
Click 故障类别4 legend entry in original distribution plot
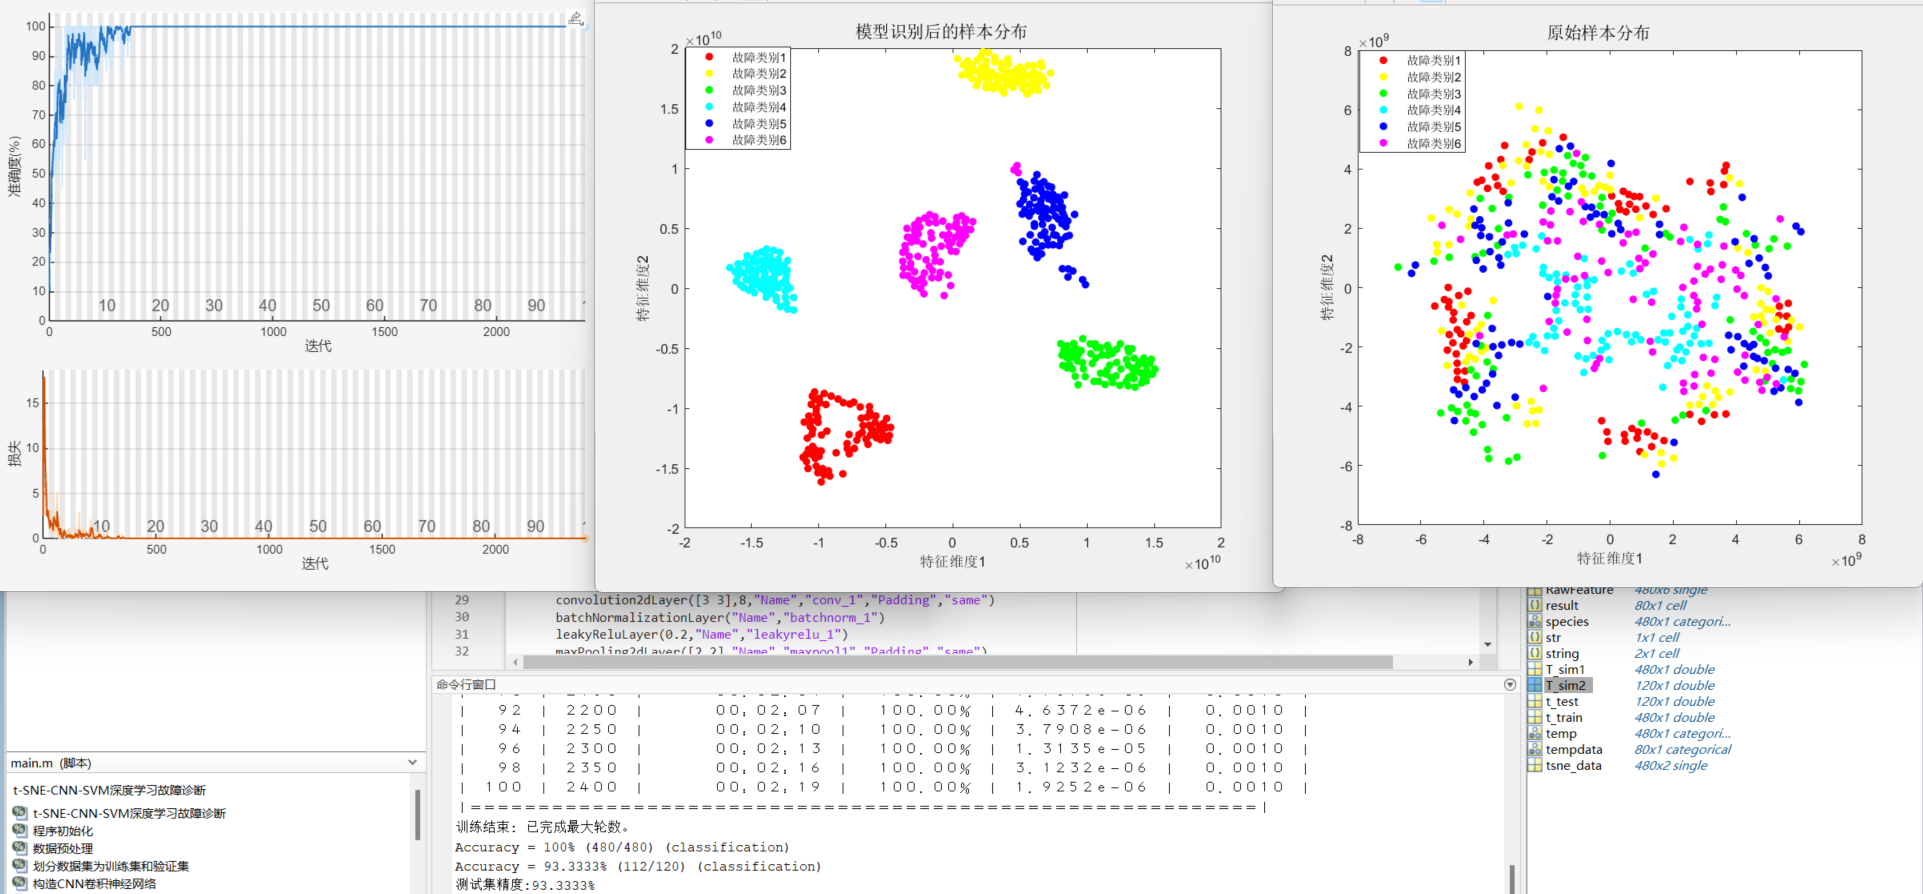(x=1433, y=110)
